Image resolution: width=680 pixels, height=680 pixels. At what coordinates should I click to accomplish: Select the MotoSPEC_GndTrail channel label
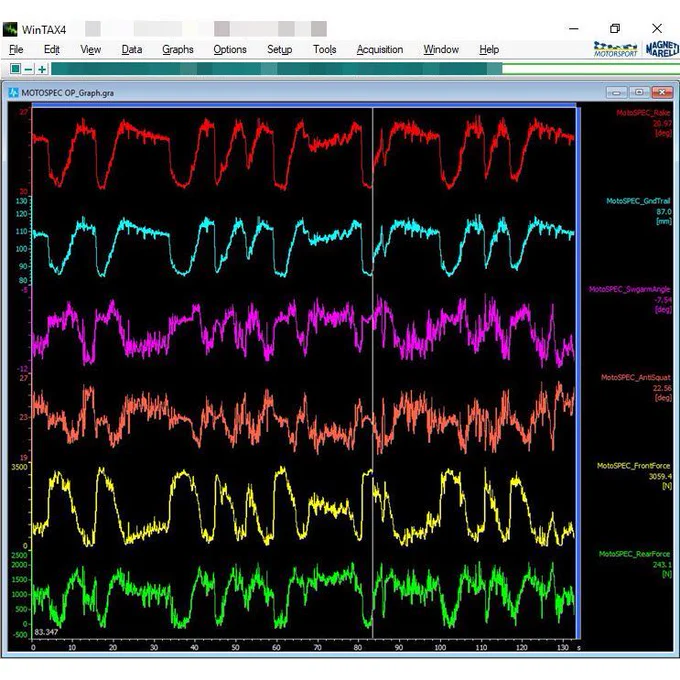[638, 201]
